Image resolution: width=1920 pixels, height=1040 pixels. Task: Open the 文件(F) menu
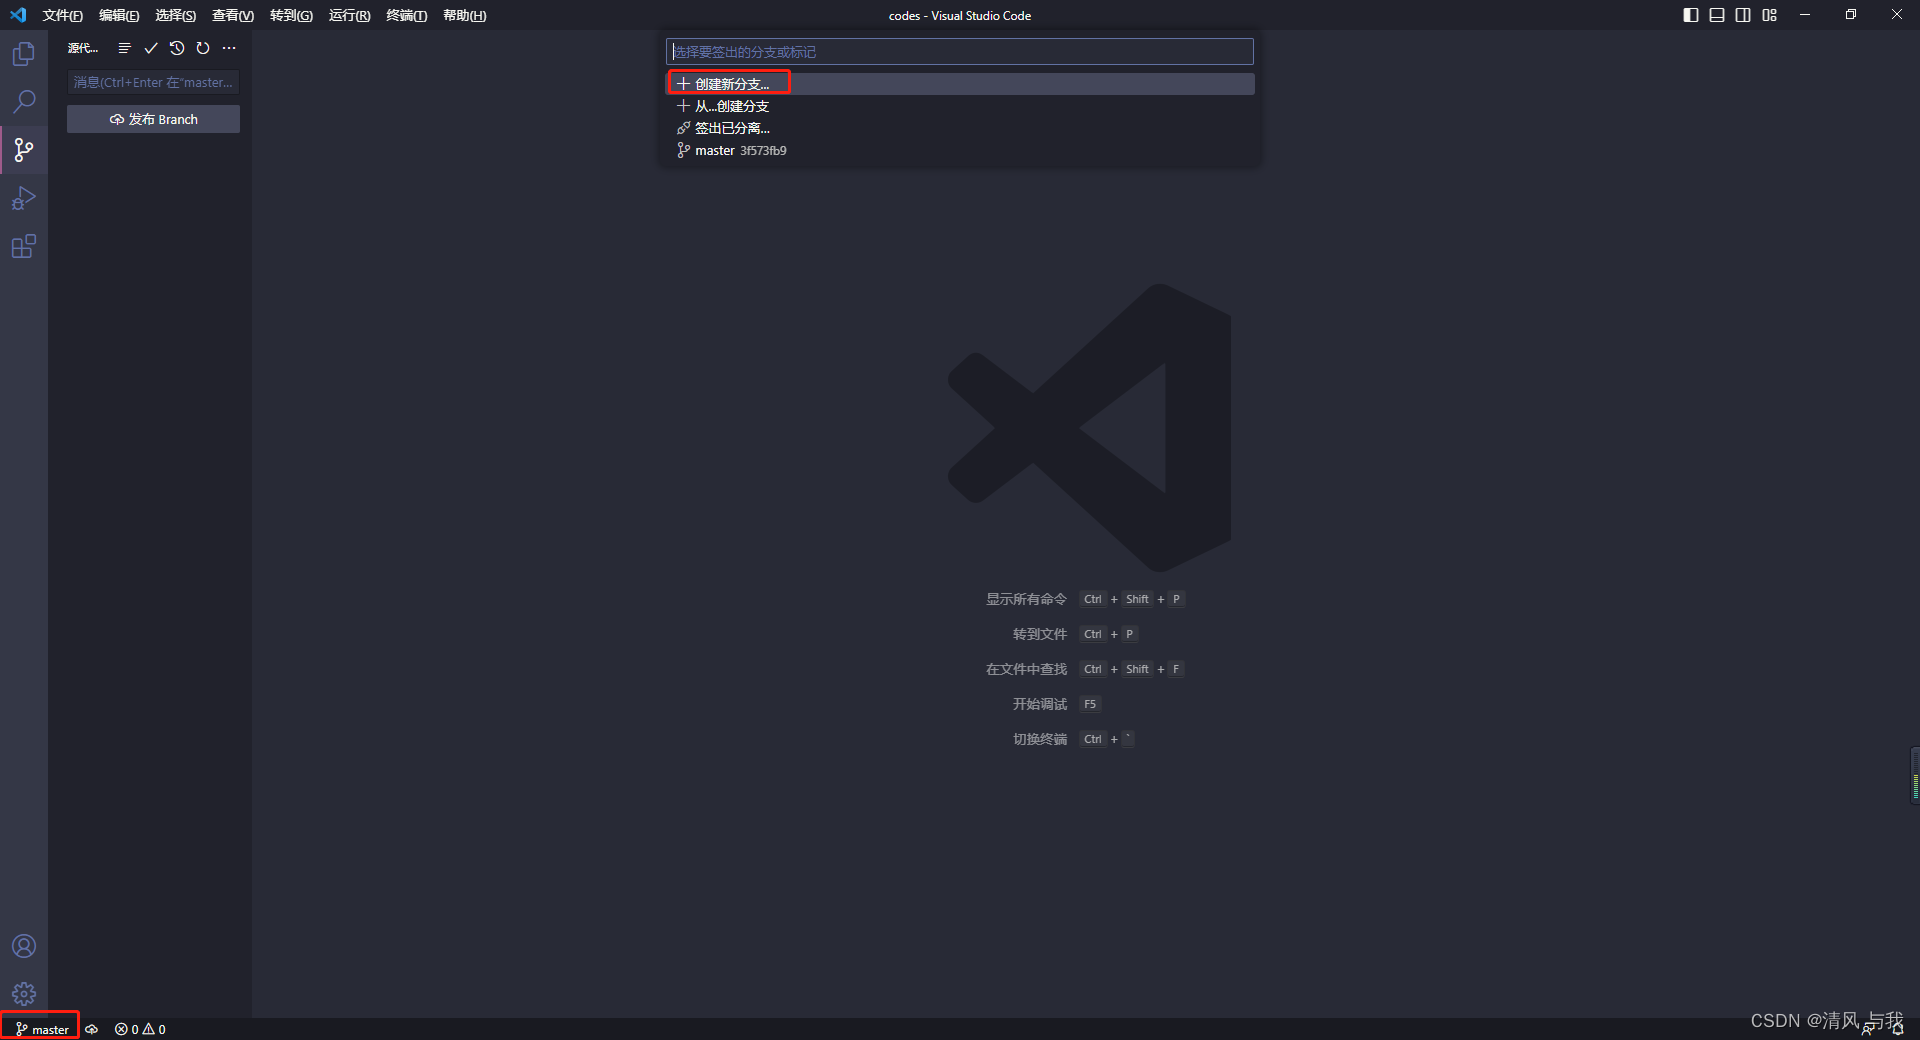(x=62, y=15)
